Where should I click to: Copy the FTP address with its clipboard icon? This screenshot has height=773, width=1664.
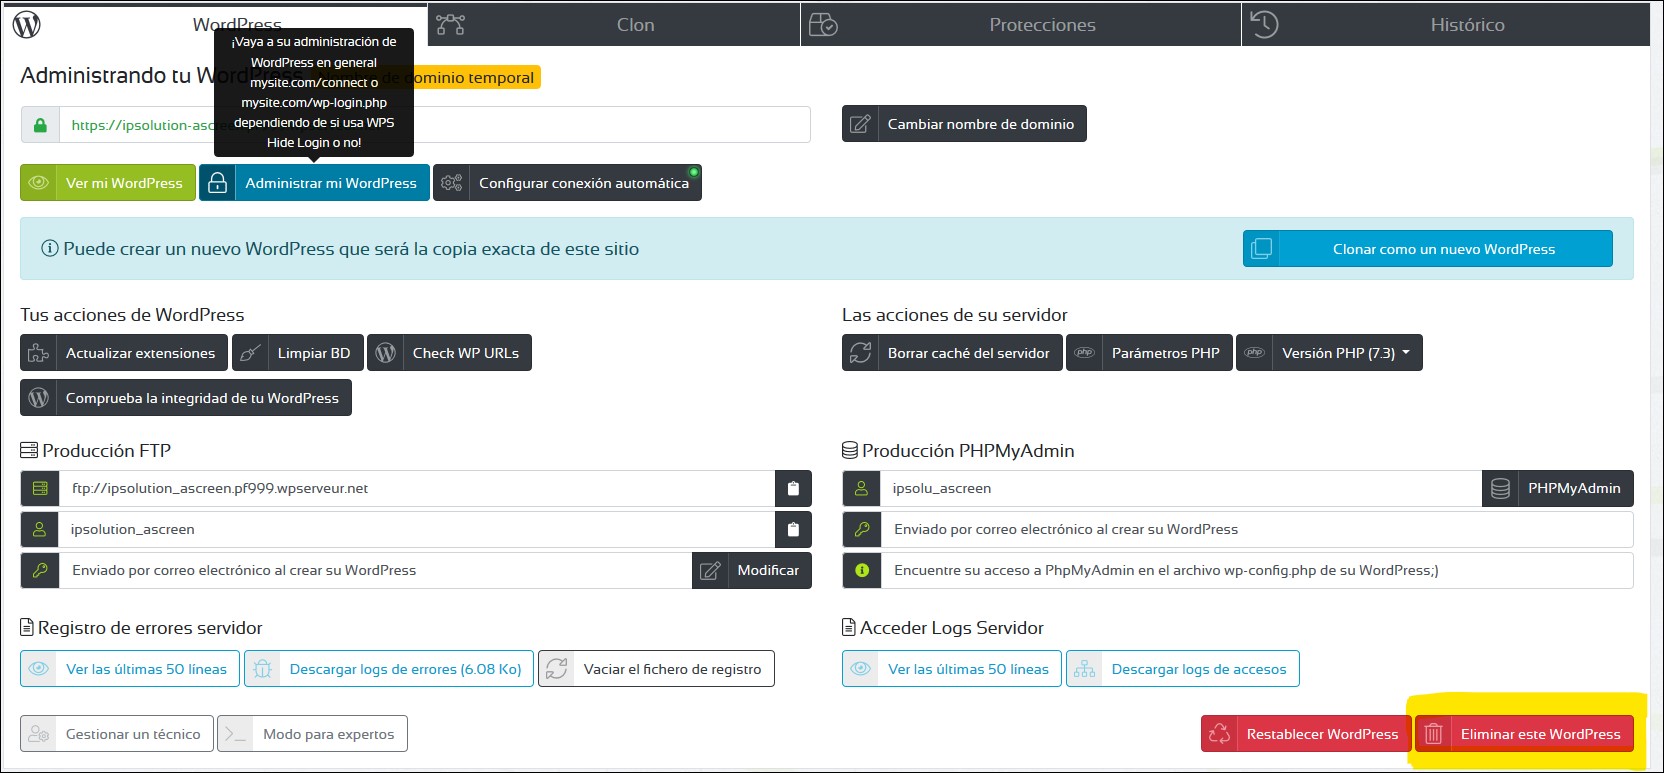793,488
